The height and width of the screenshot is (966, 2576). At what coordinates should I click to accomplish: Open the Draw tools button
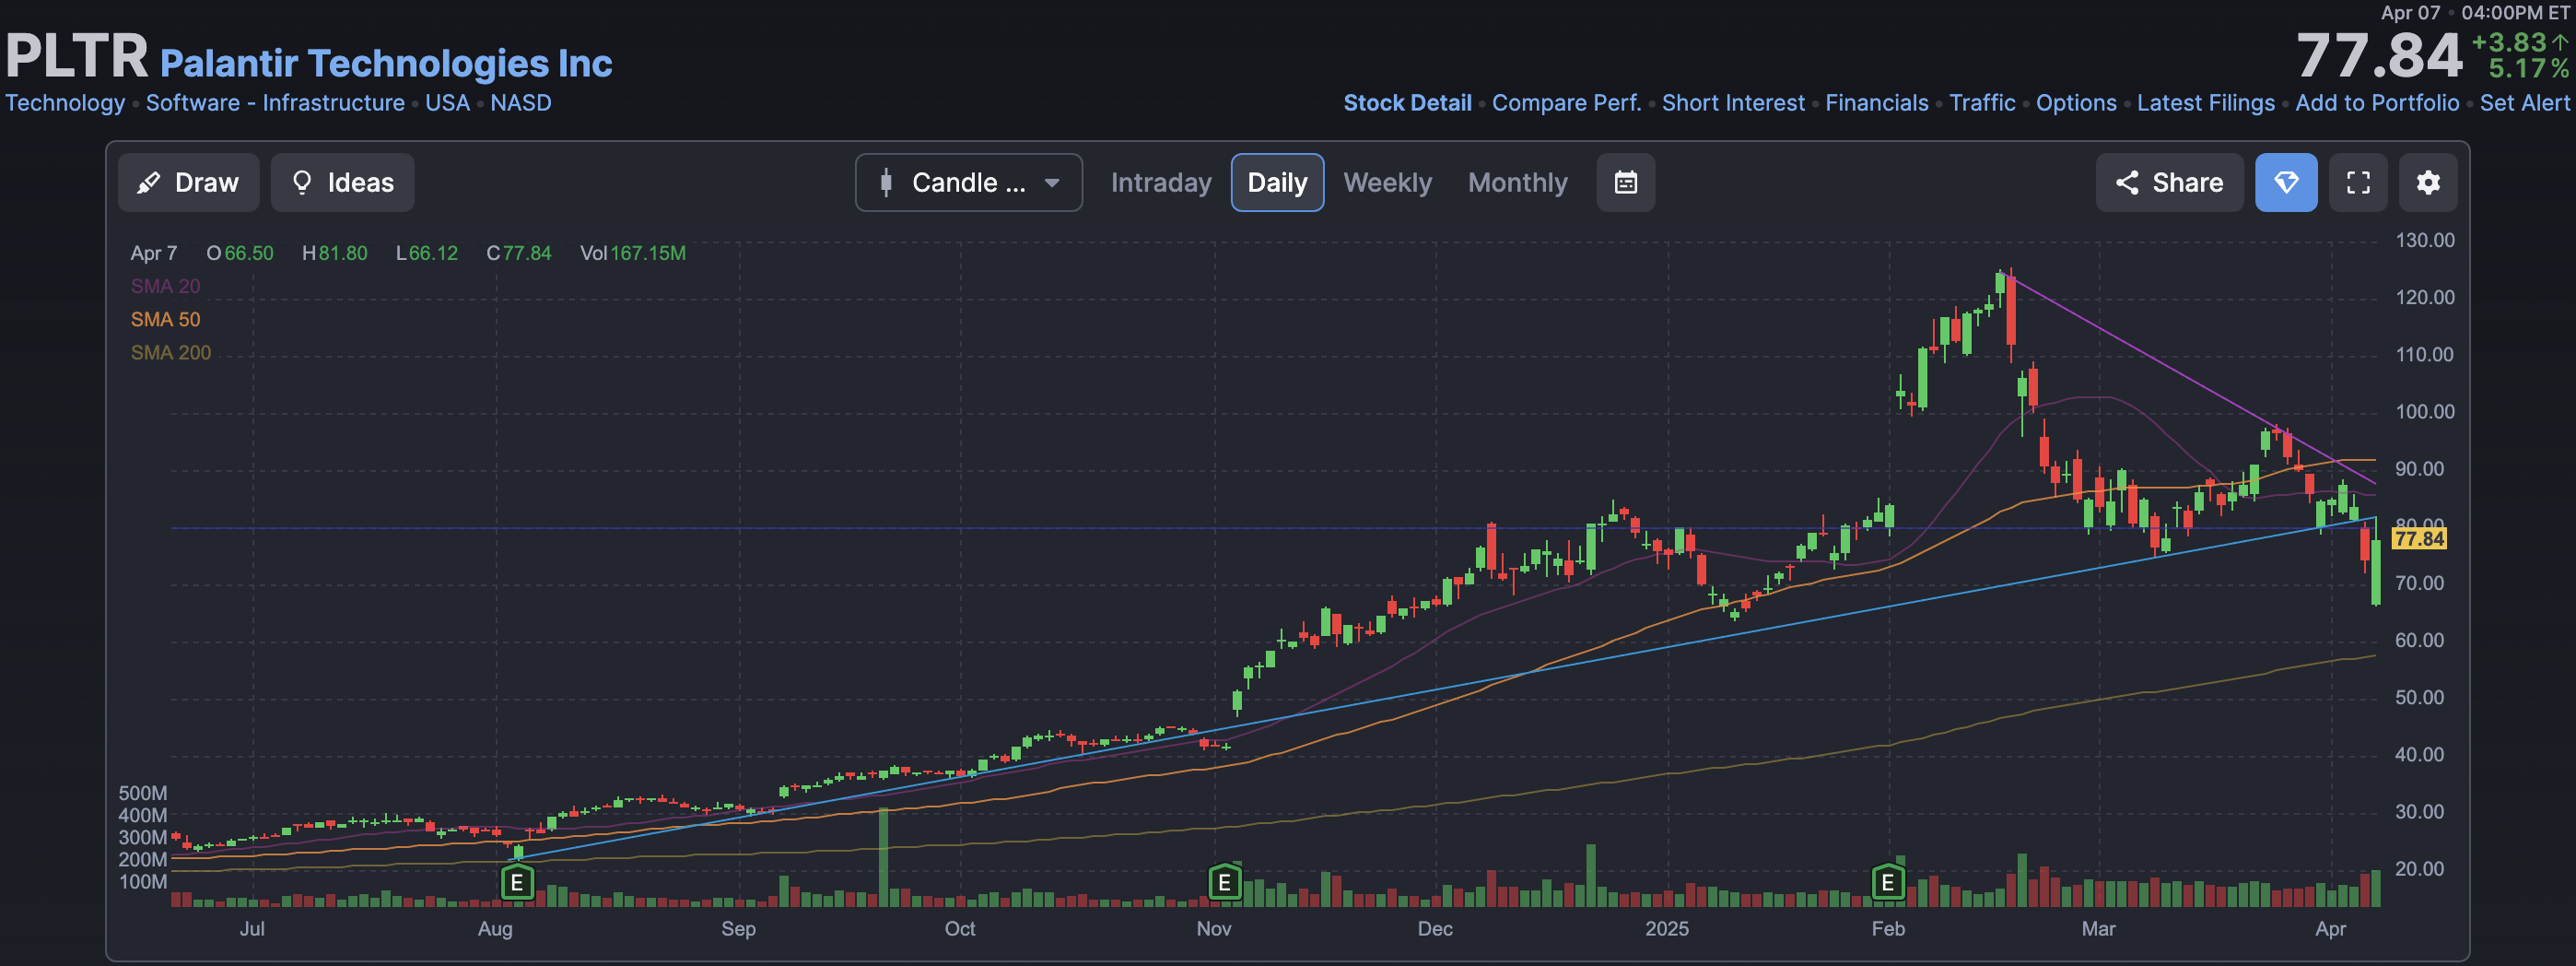pyautogui.click(x=188, y=182)
